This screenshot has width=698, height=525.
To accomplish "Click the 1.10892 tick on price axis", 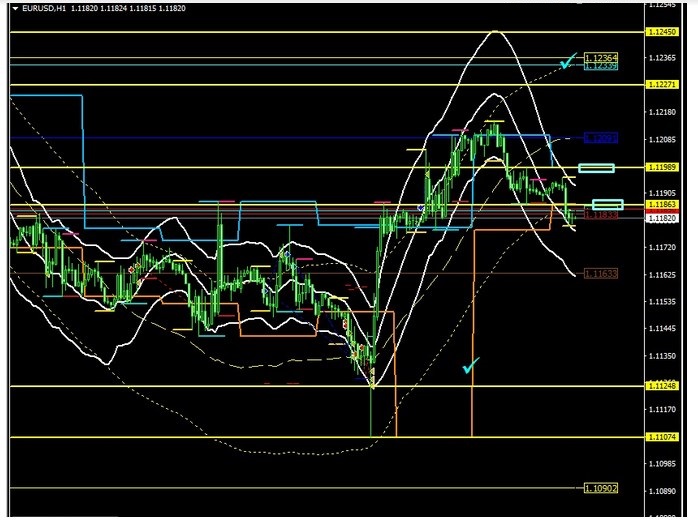I will pyautogui.click(x=666, y=492).
